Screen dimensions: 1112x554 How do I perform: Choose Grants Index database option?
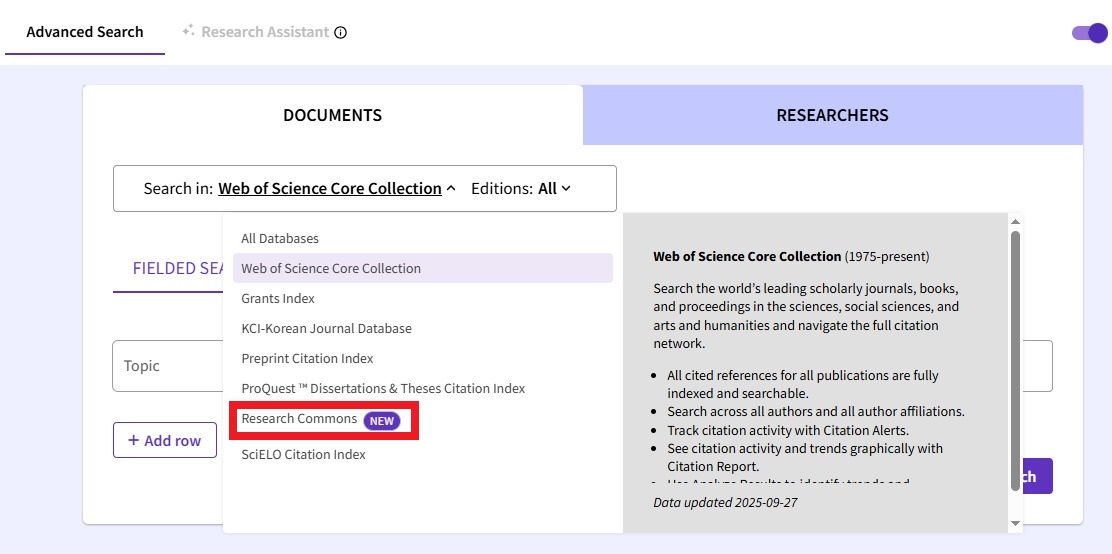coord(278,298)
